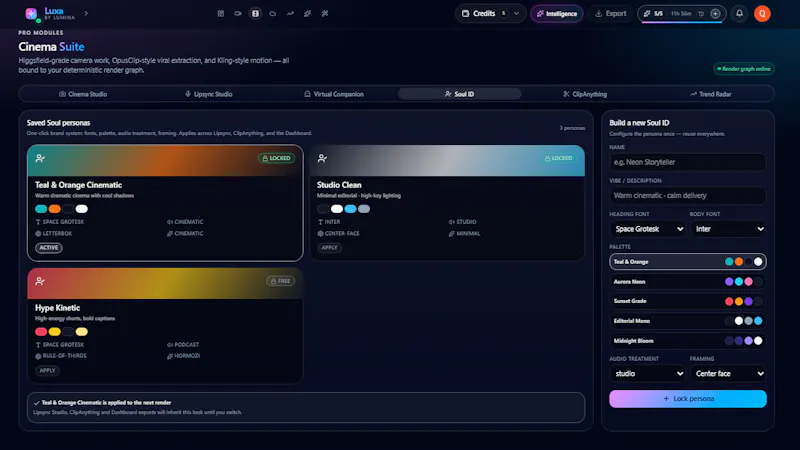This screenshot has height=450, width=800.
Task: Click the blue swatch on Studio Clean card
Action: pos(350,209)
